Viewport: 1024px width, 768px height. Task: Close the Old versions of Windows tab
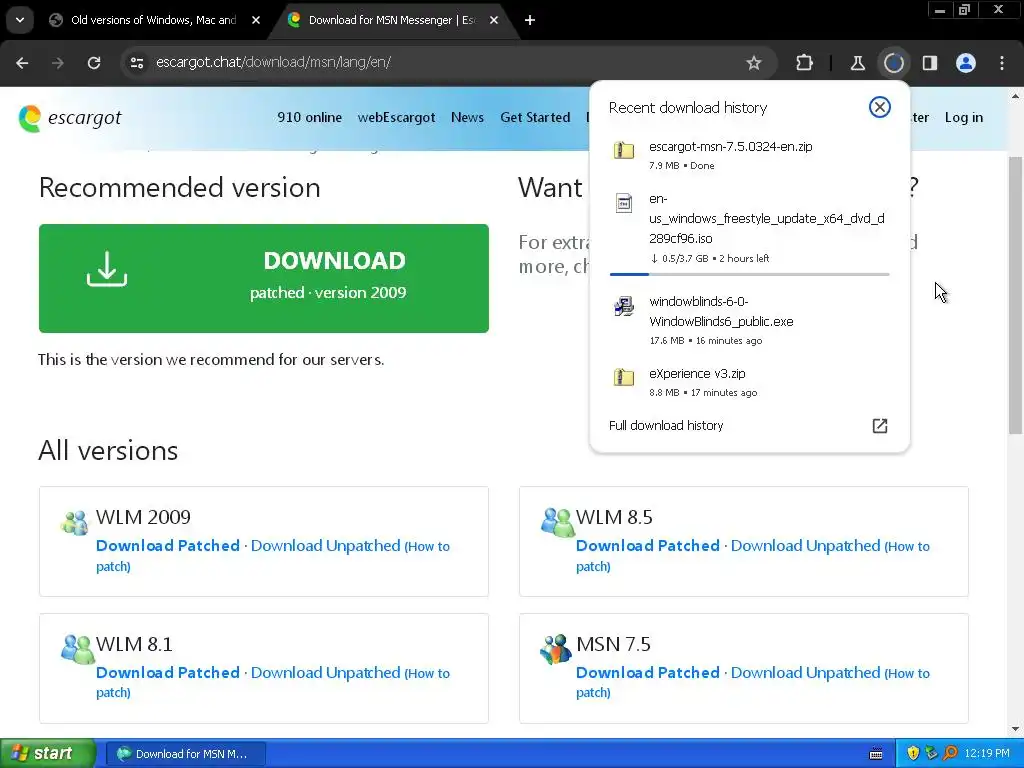click(256, 20)
